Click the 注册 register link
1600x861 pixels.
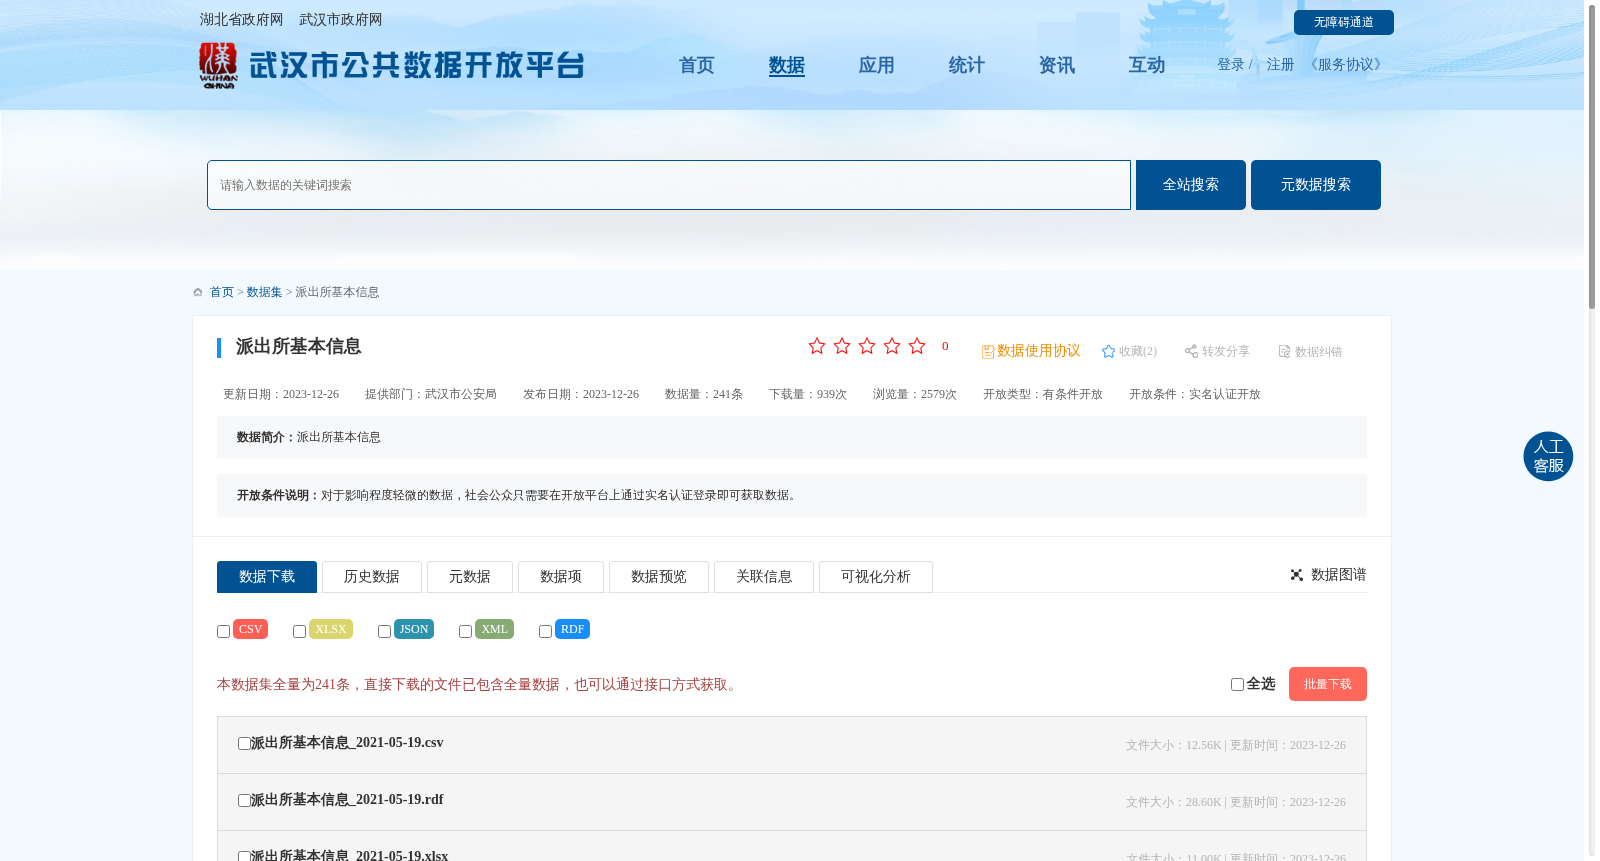[x=1281, y=65]
